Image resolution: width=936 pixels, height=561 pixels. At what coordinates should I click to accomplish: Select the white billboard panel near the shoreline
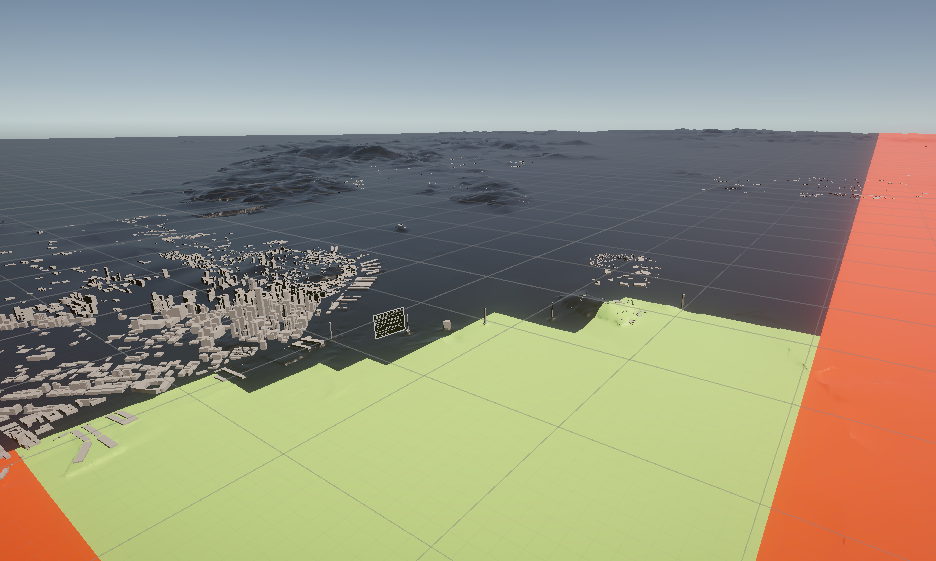390,323
